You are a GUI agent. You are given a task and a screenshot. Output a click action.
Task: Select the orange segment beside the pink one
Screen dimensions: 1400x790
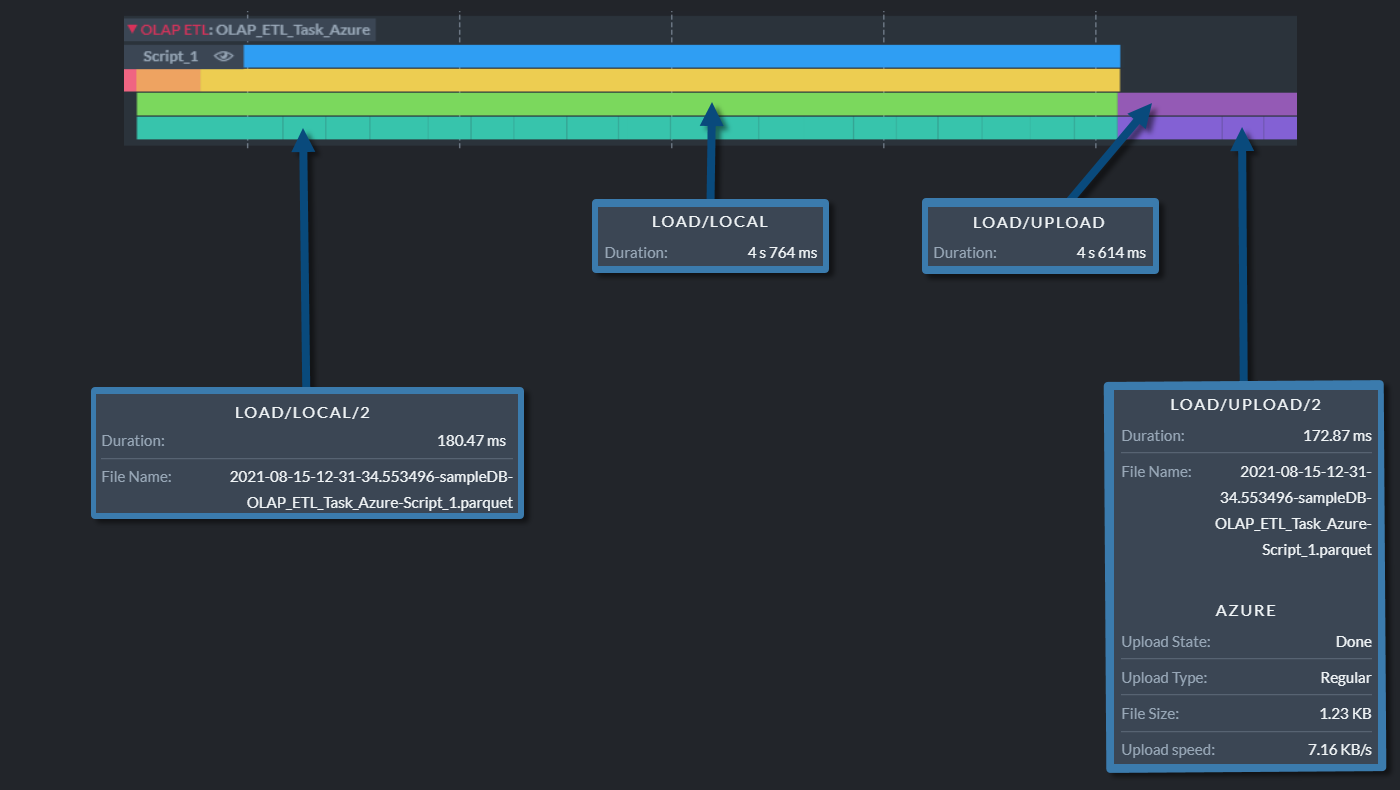click(x=168, y=80)
